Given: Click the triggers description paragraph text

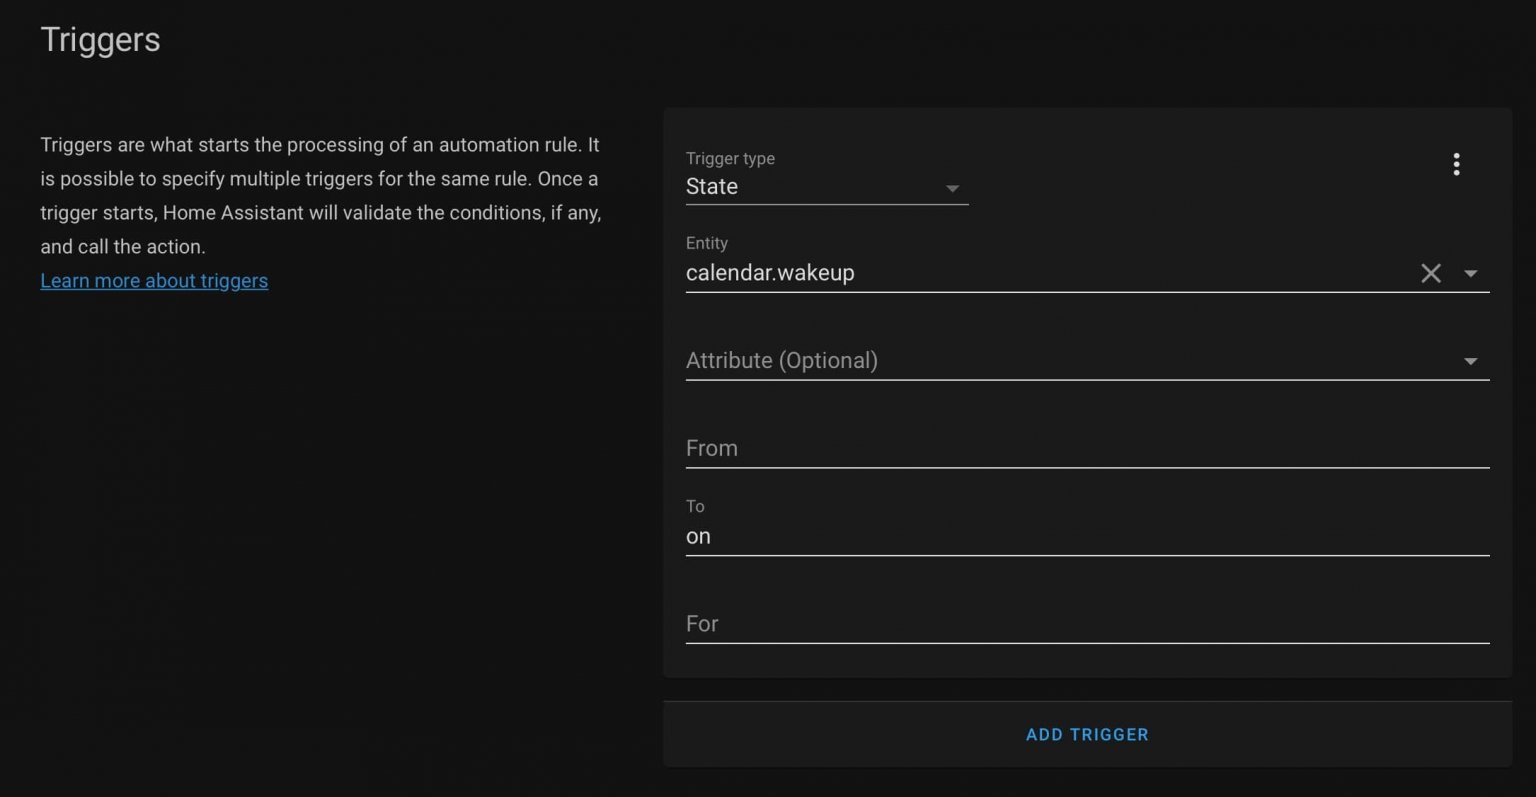Looking at the screenshot, I should (320, 196).
